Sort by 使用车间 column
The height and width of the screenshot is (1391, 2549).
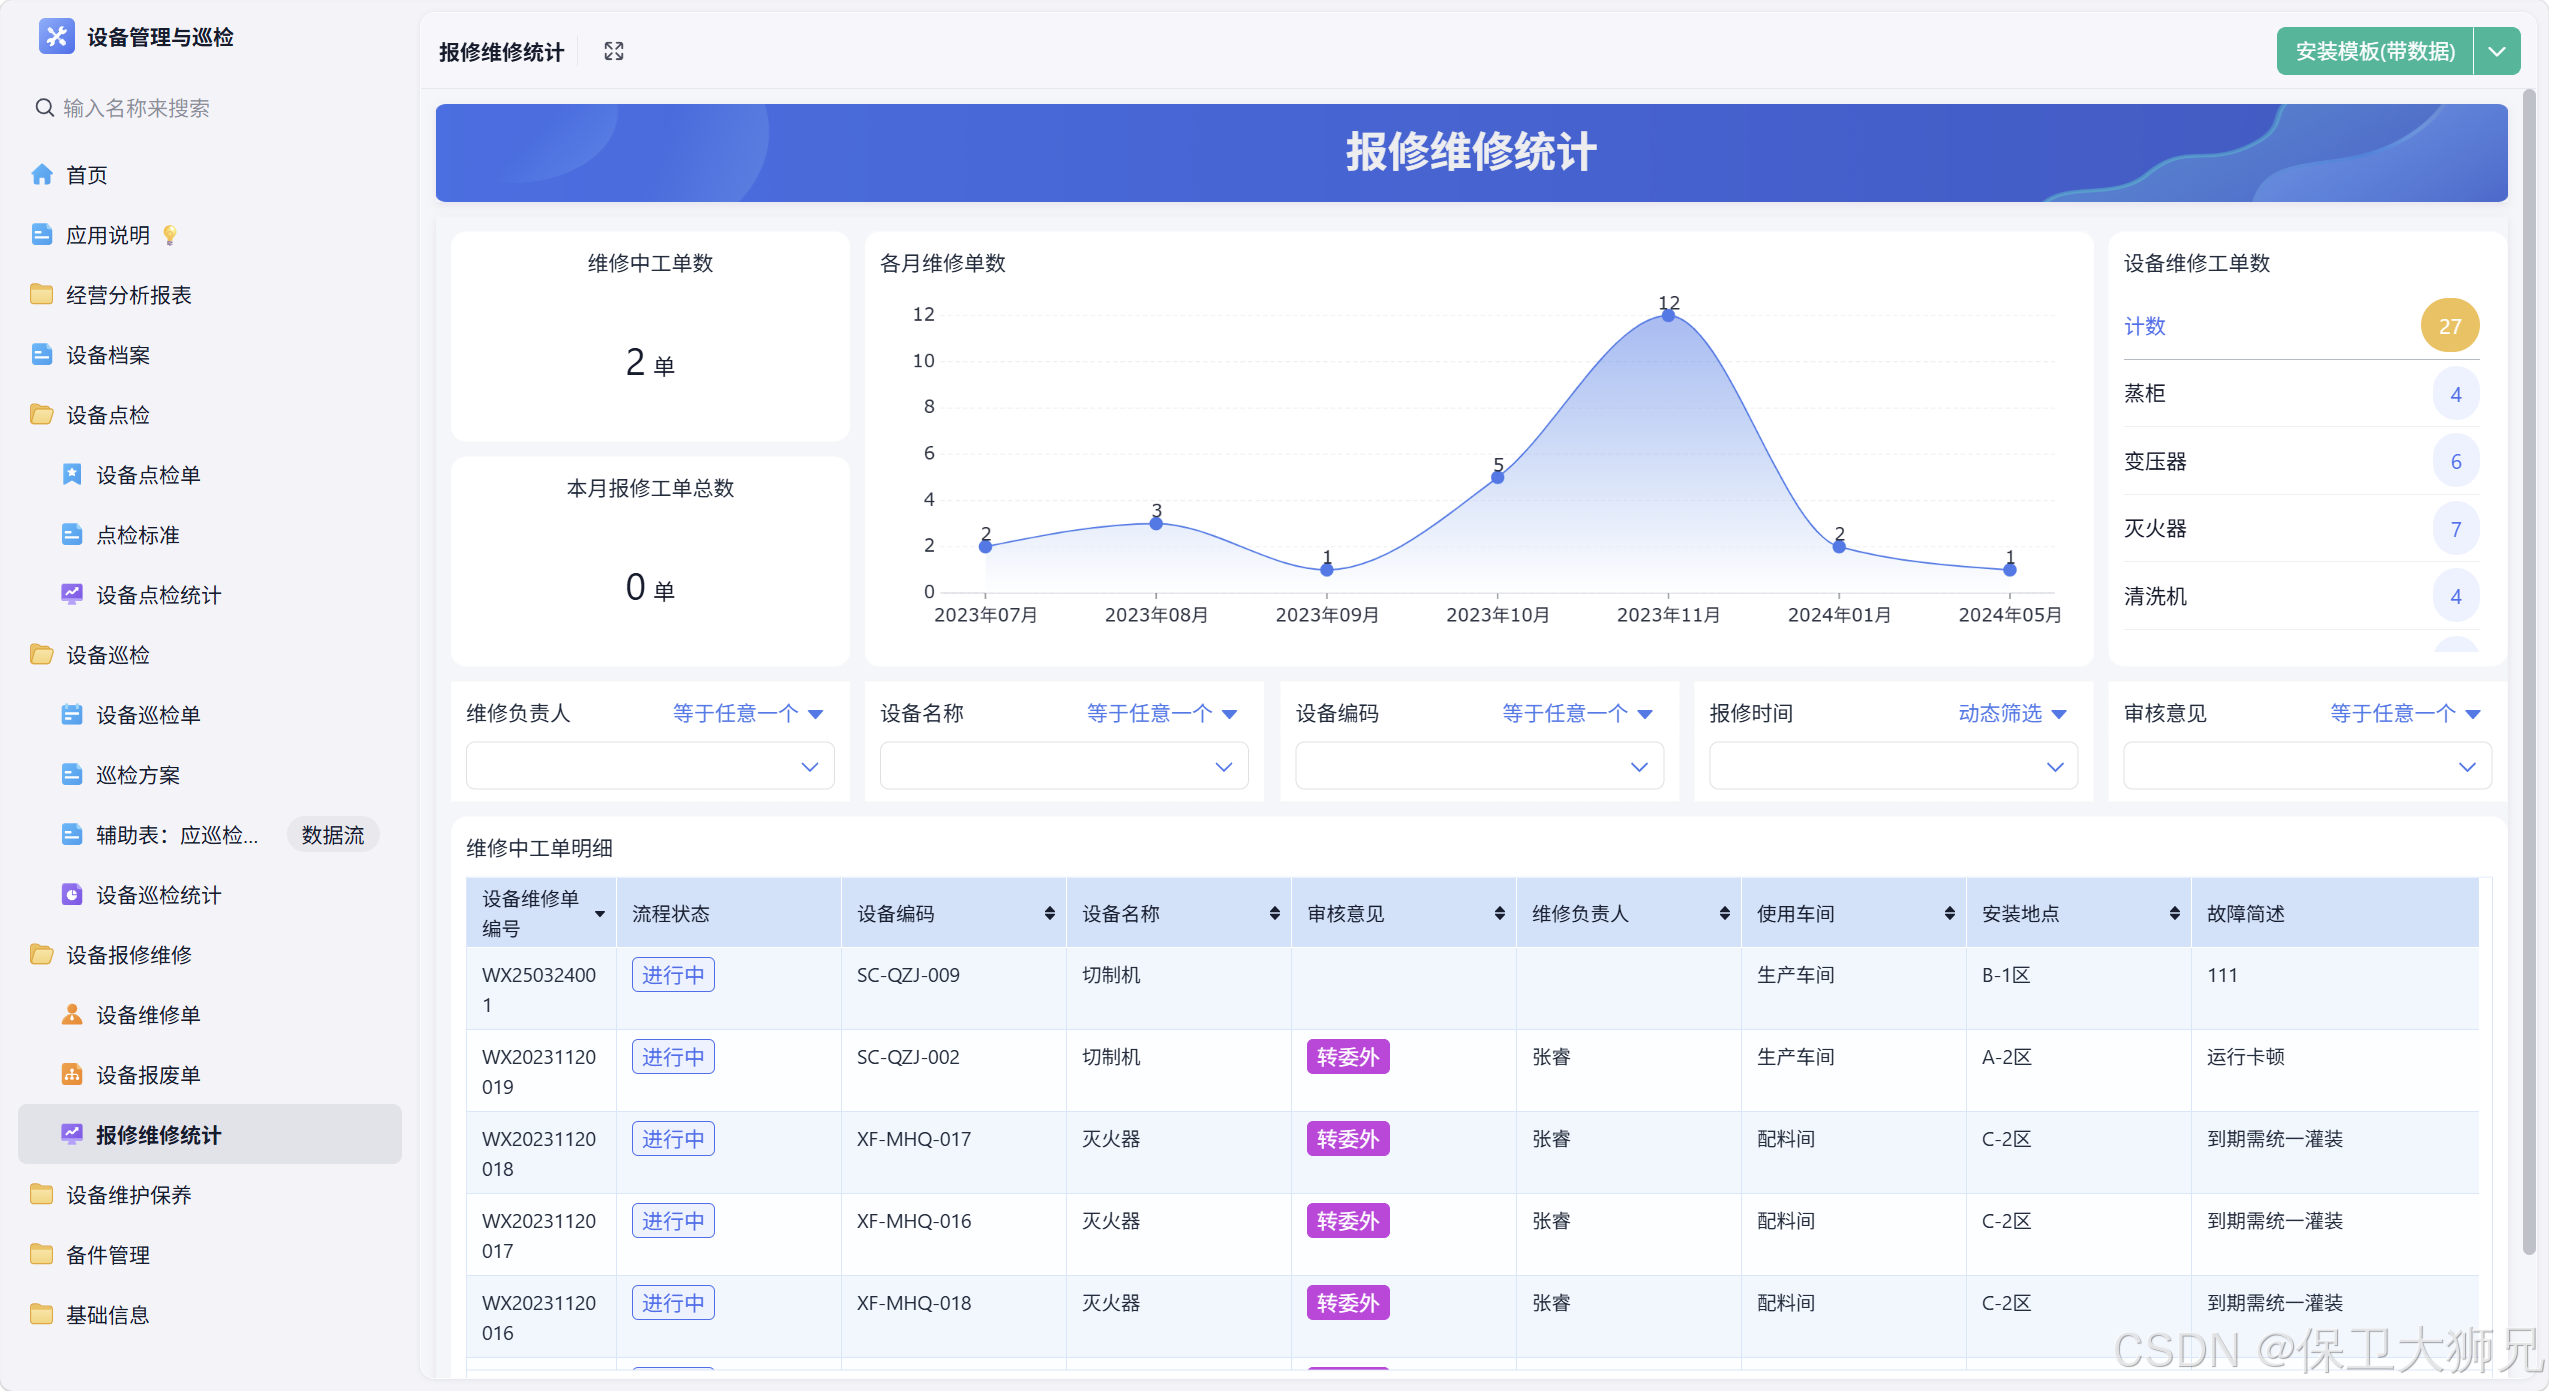click(x=1949, y=913)
